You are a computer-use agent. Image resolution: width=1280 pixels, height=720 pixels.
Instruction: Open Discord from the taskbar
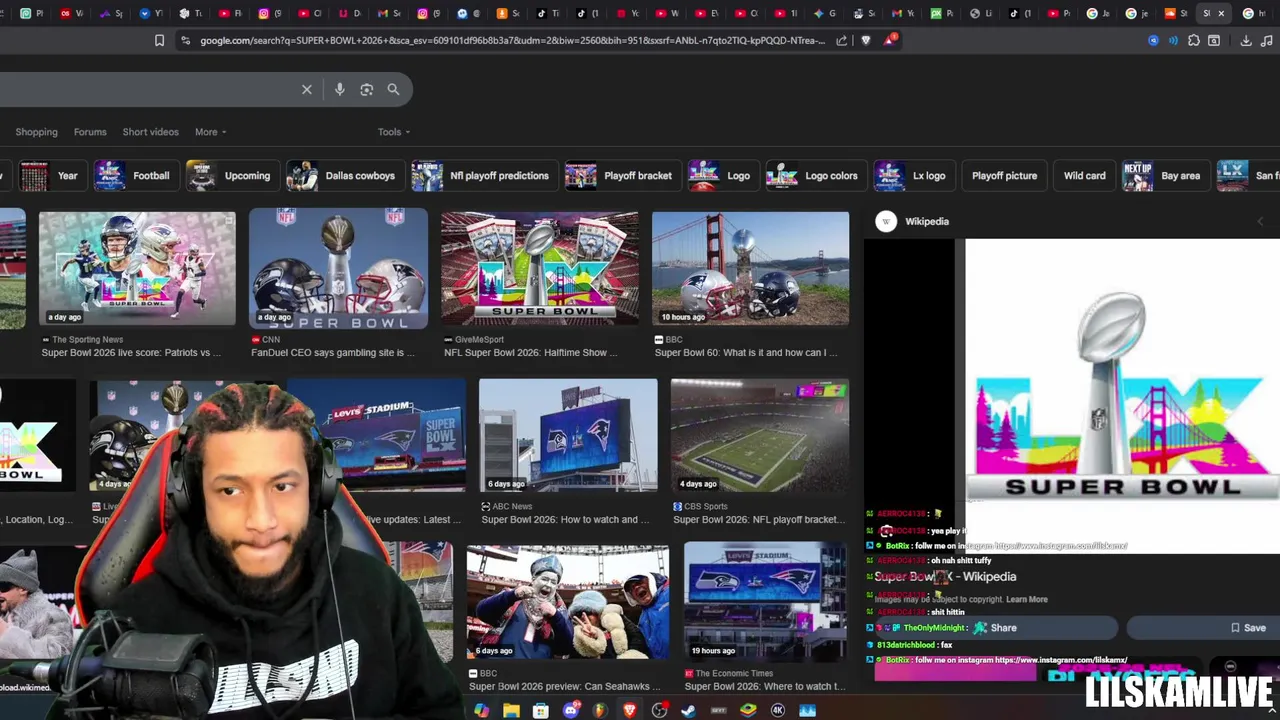click(571, 711)
